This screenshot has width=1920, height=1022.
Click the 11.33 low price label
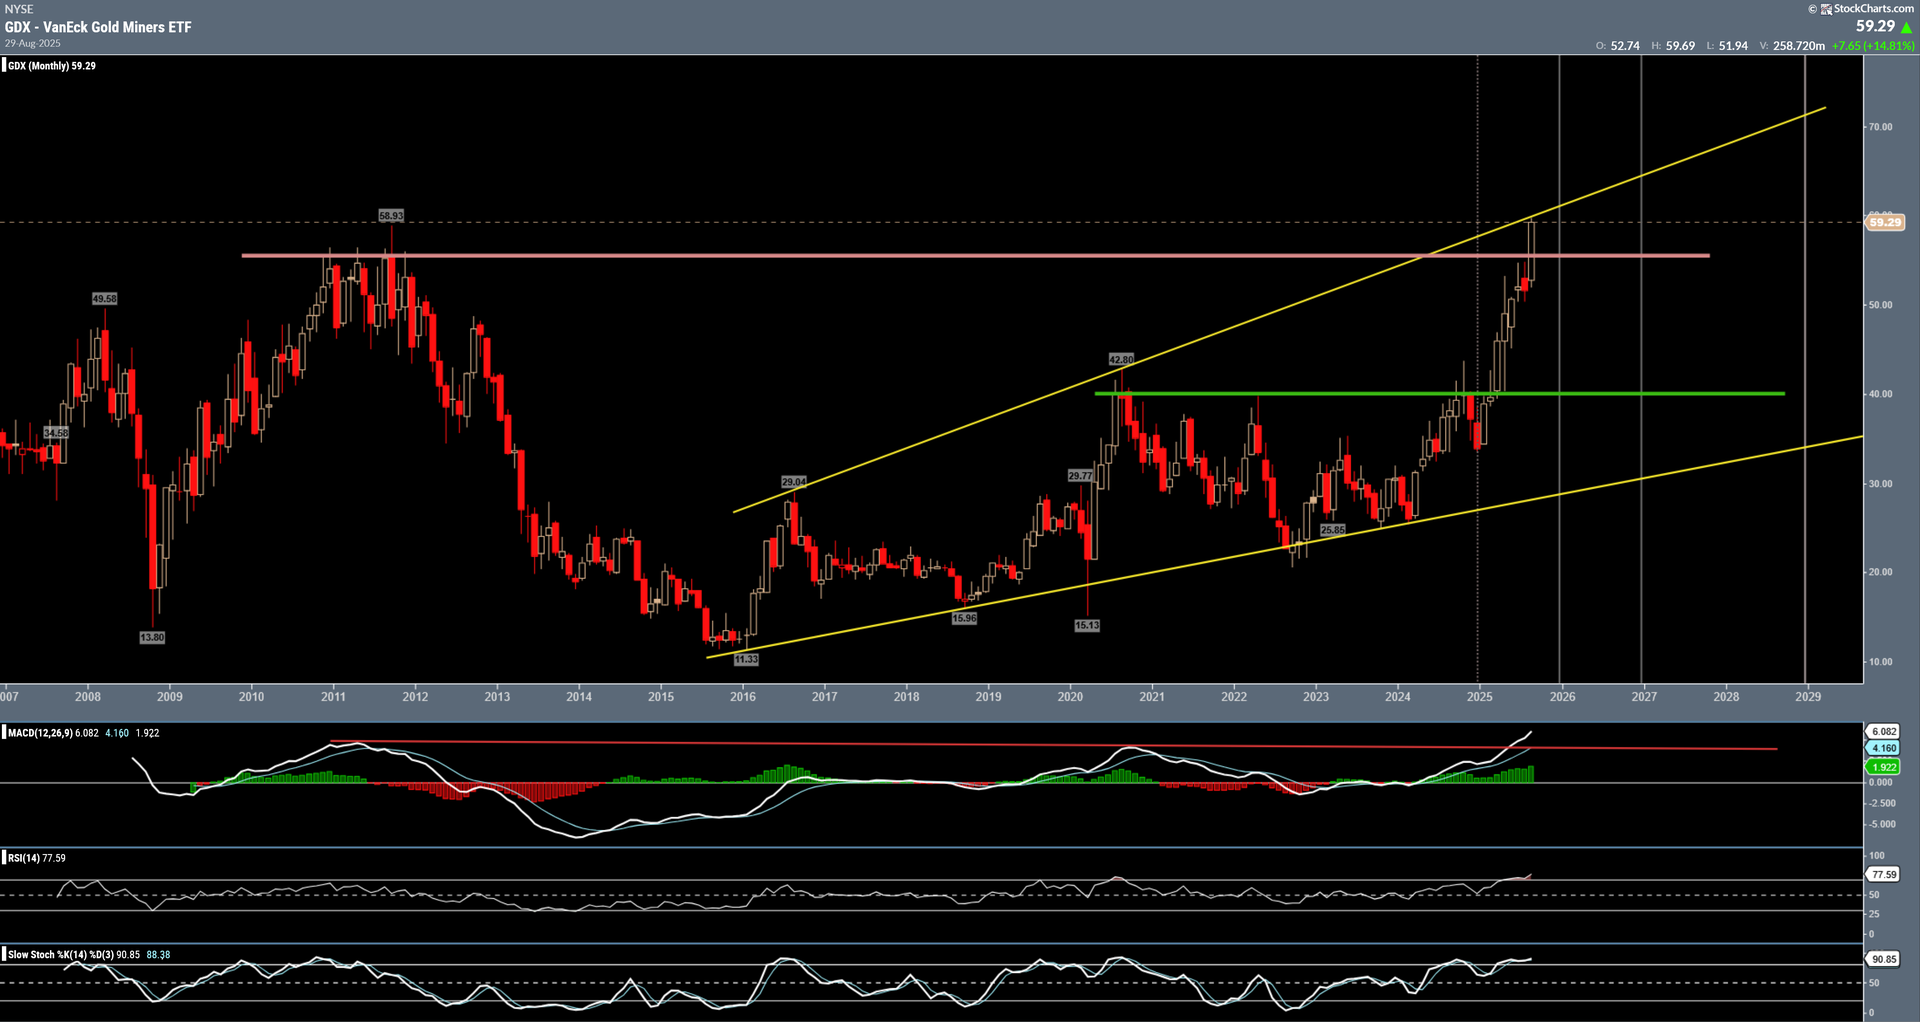coord(746,659)
